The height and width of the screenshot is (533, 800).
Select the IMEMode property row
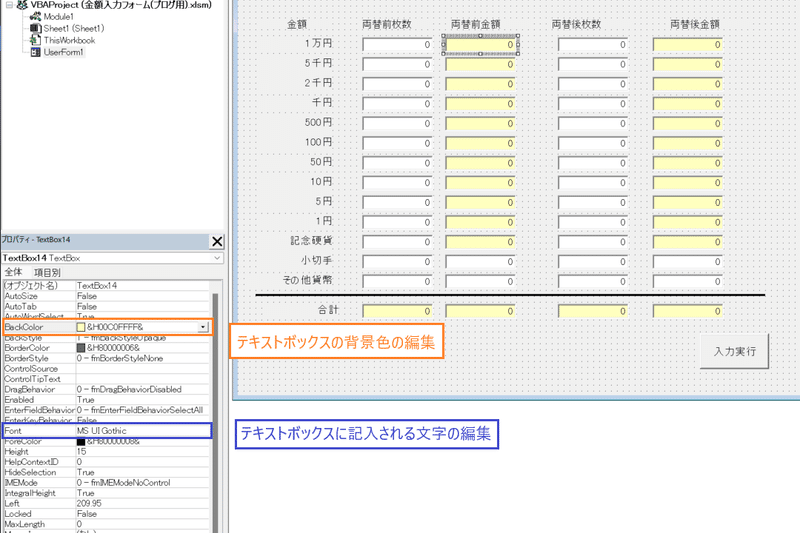pos(107,483)
